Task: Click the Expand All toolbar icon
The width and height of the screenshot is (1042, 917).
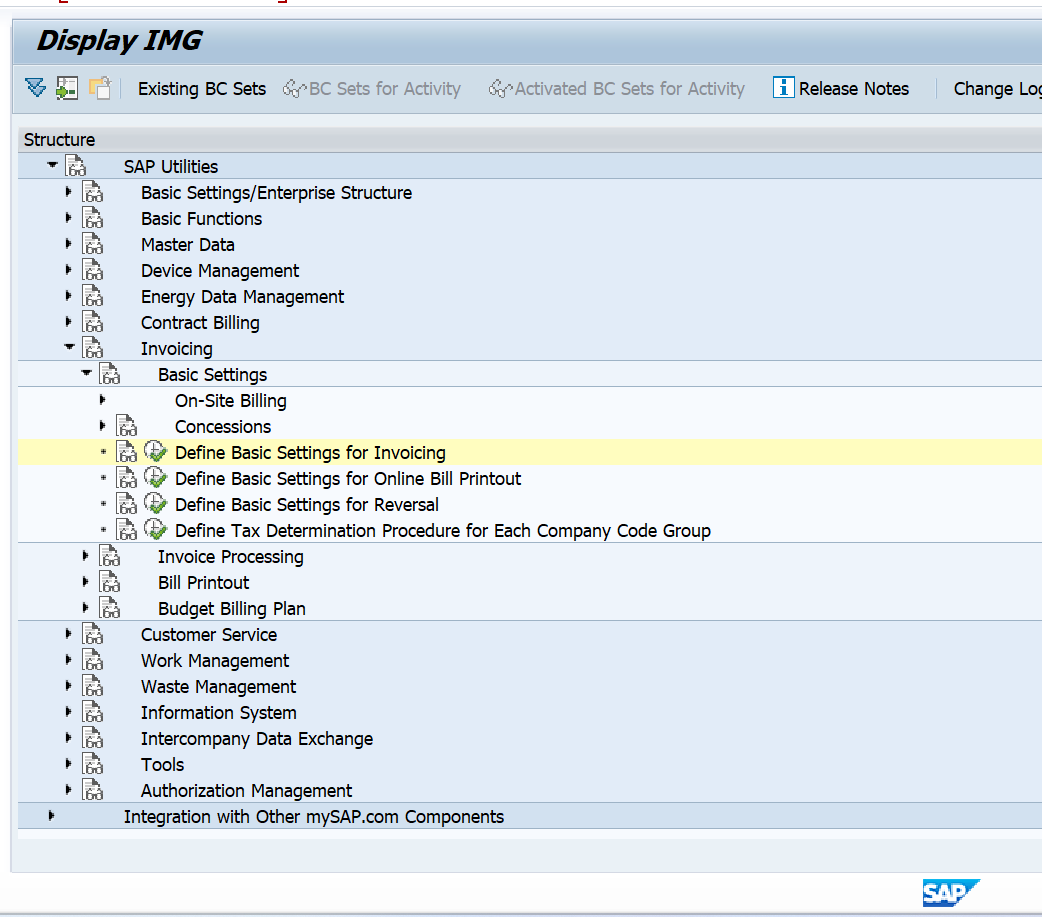Action: [x=35, y=88]
